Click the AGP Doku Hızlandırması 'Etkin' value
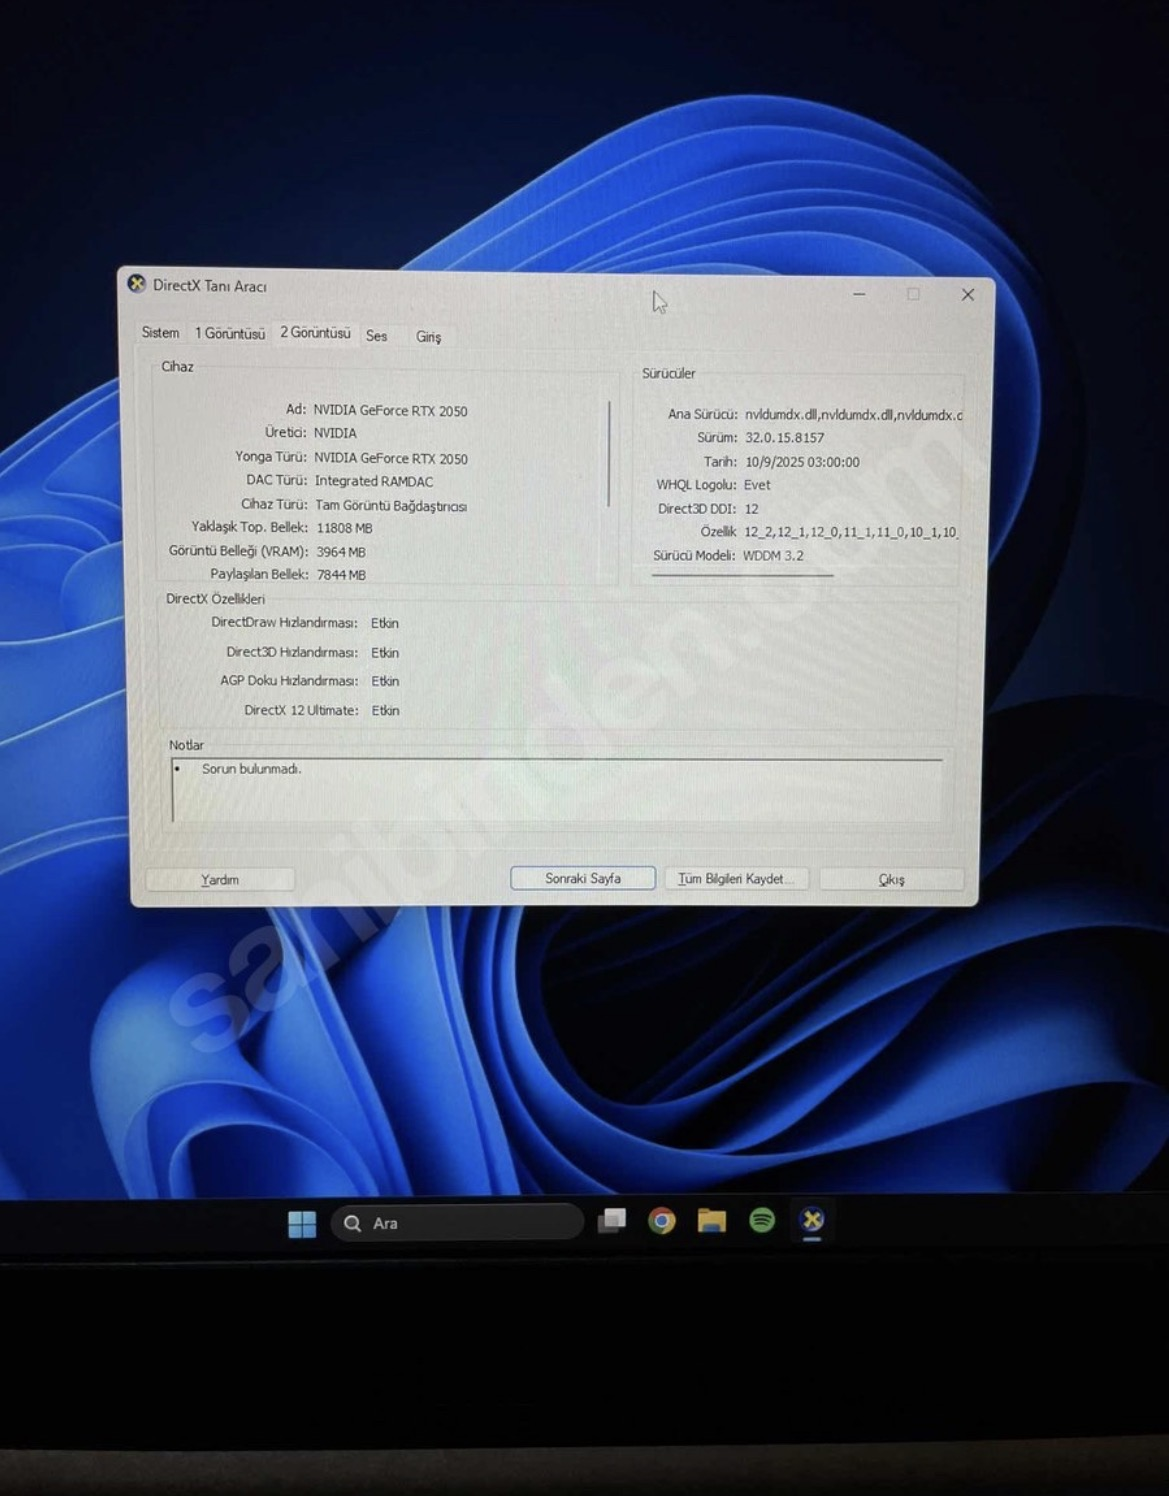The width and height of the screenshot is (1169, 1496). 385,681
